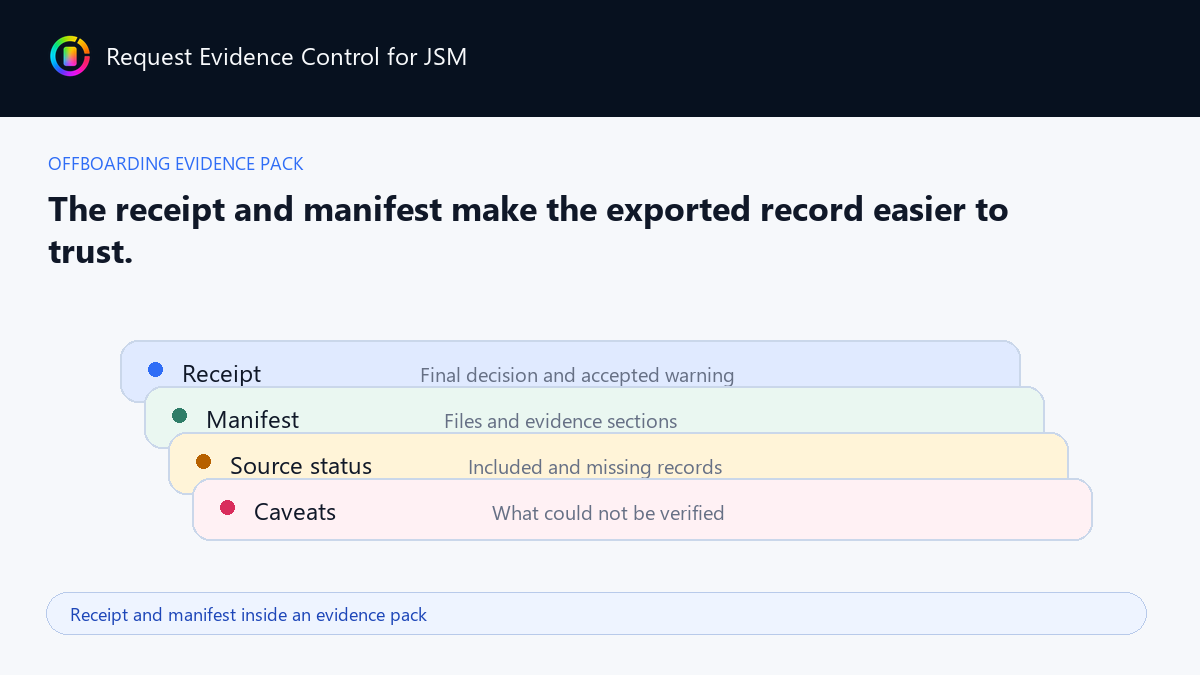Click the colorful ring app logo
Screen dimensions: 1200x675
[70, 56]
